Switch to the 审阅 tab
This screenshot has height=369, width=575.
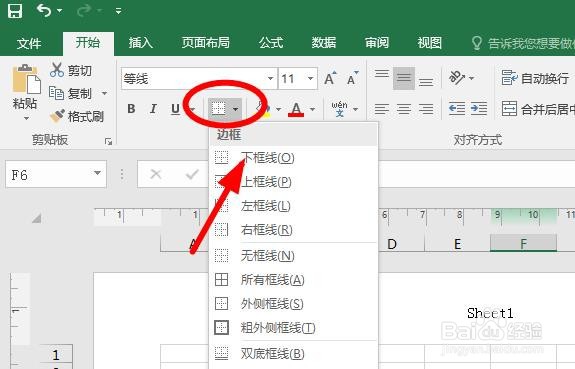tap(377, 43)
